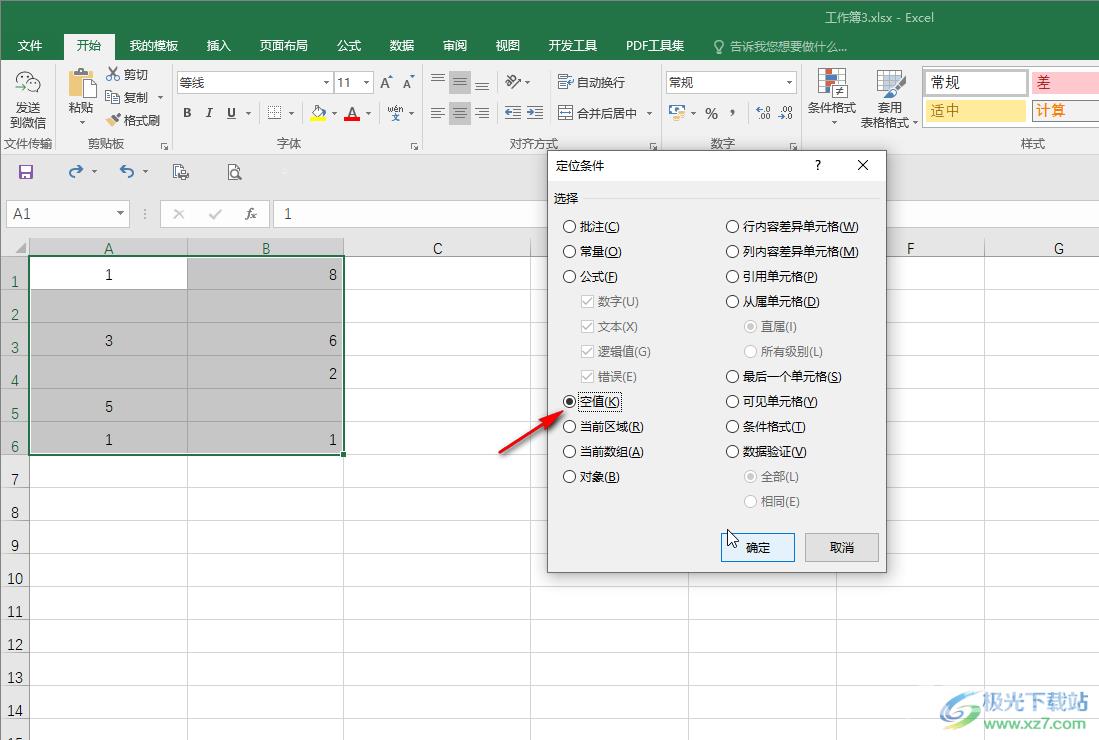Image resolution: width=1099 pixels, height=740 pixels.
Task: Select the 批注(C) radio option
Action: click(x=592, y=226)
